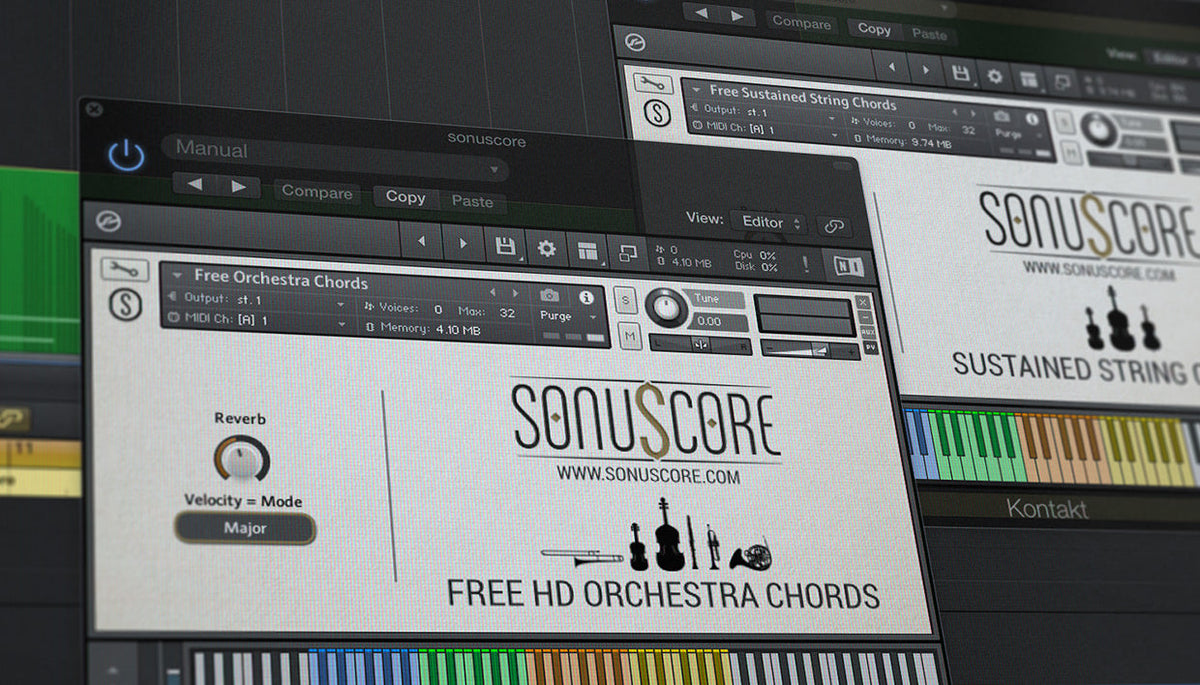Click the exclamation warning icon in front Kontakt
This screenshot has height=685, width=1200.
point(805,263)
